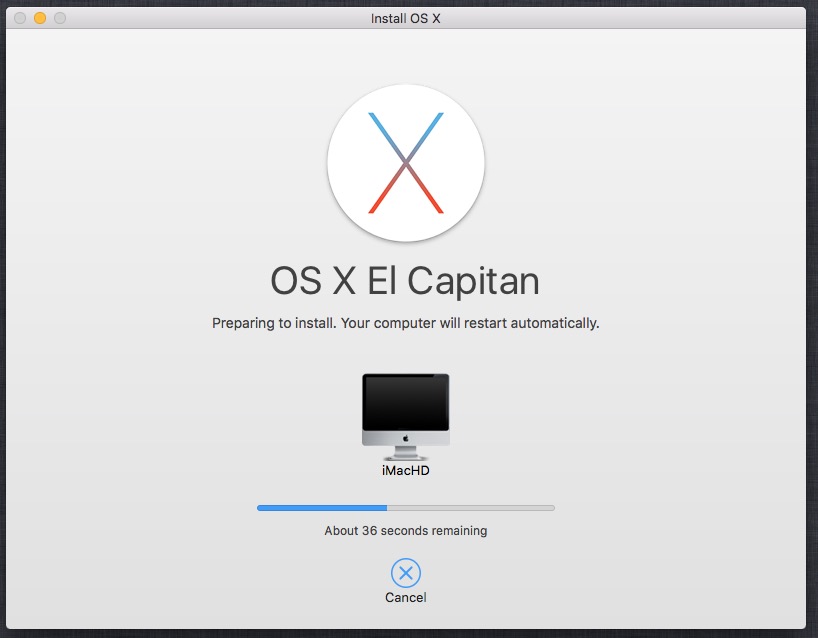Click "Preparing to install" message text
Image resolution: width=818 pixels, height=638 pixels.
coord(406,323)
